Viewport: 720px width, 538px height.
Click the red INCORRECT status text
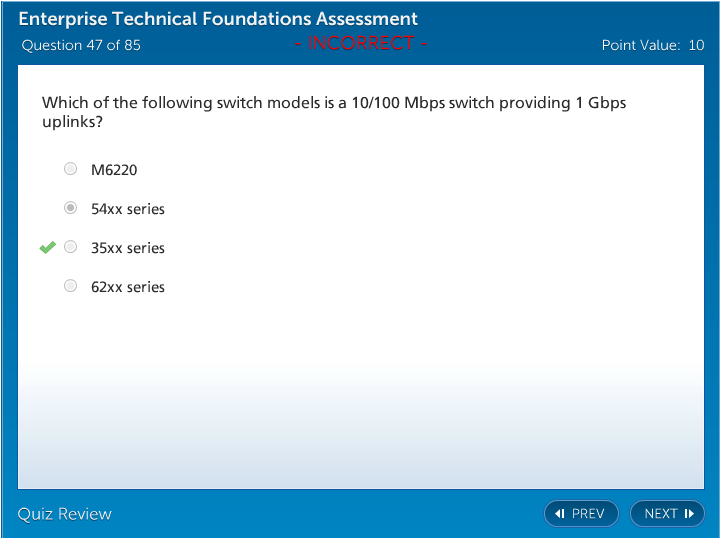click(x=361, y=43)
